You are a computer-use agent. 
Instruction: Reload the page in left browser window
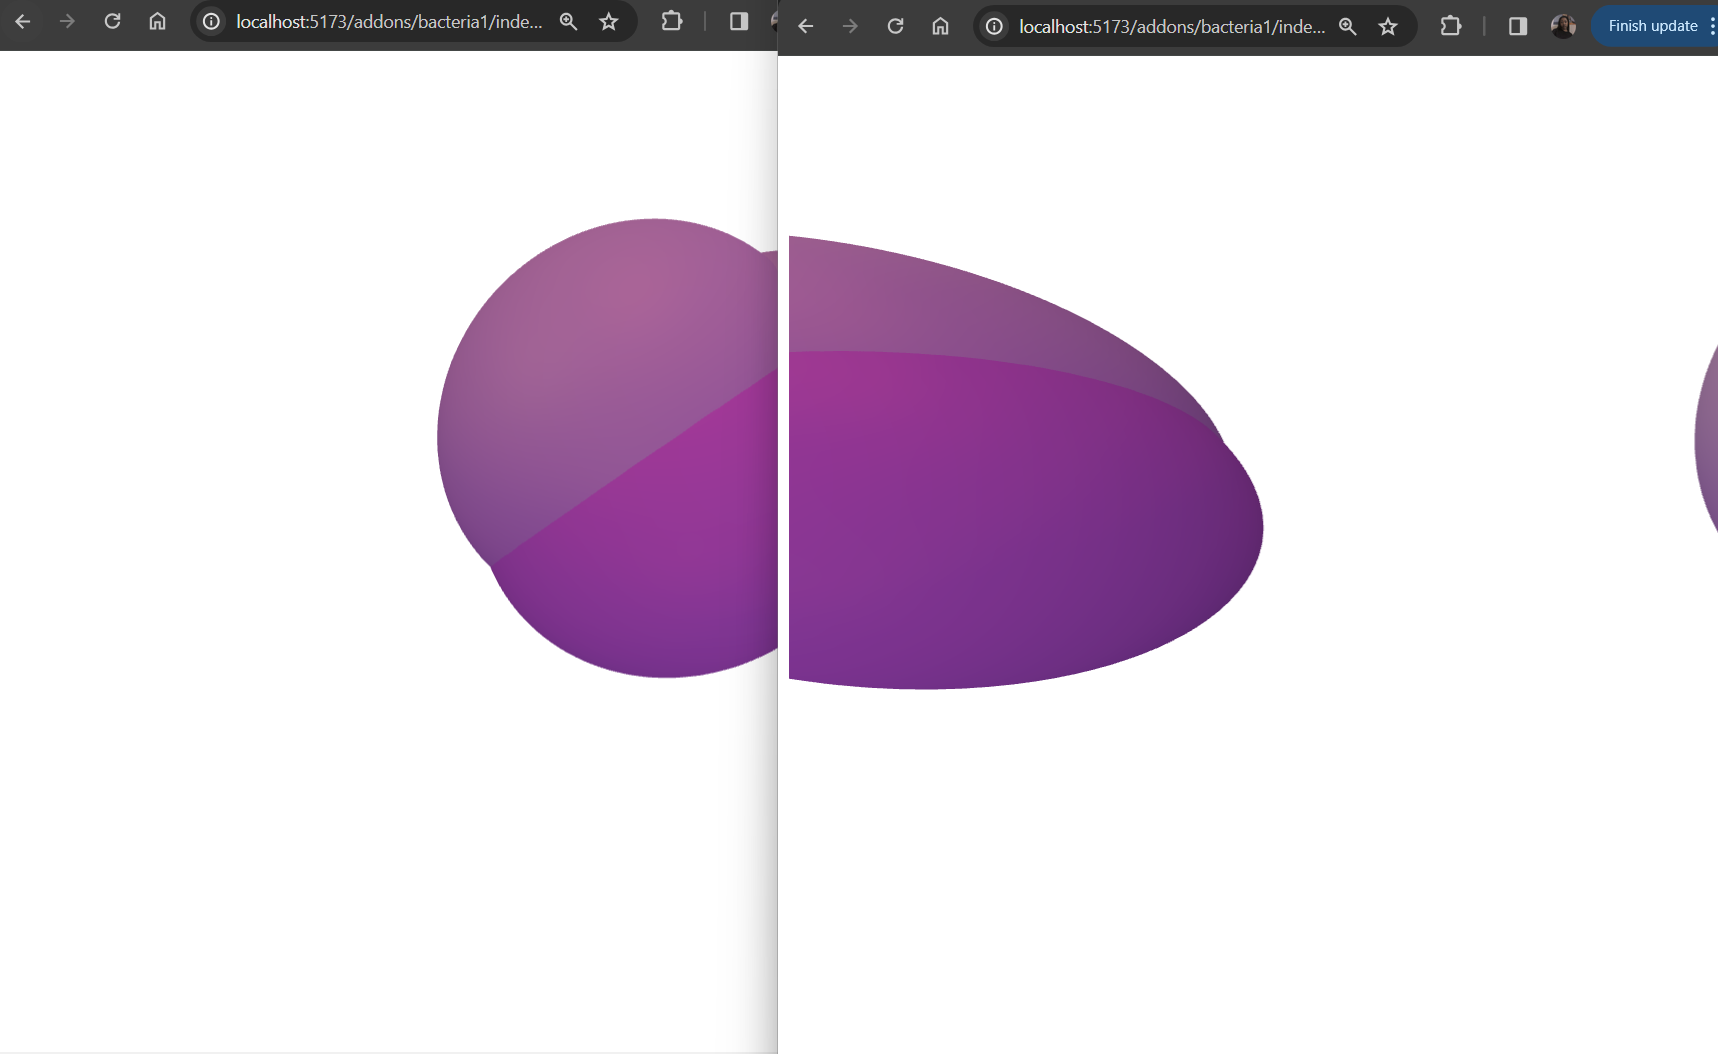[113, 21]
